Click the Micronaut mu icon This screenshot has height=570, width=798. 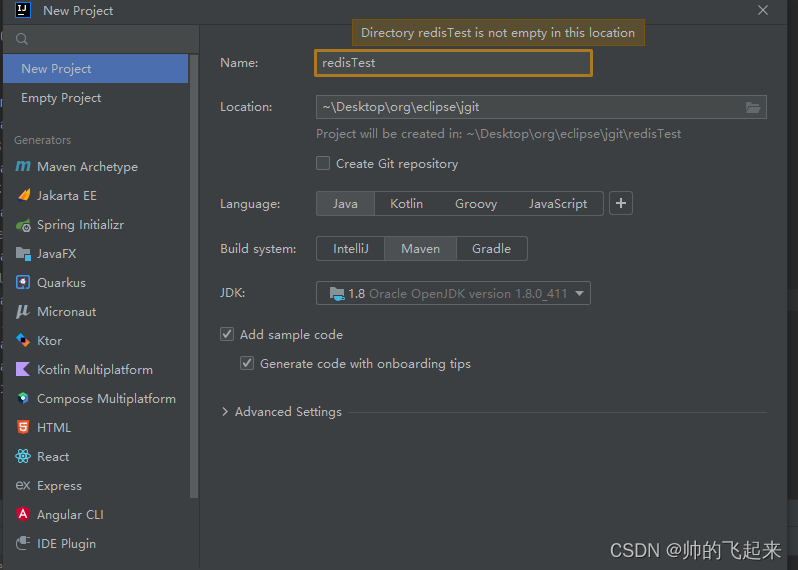point(23,311)
